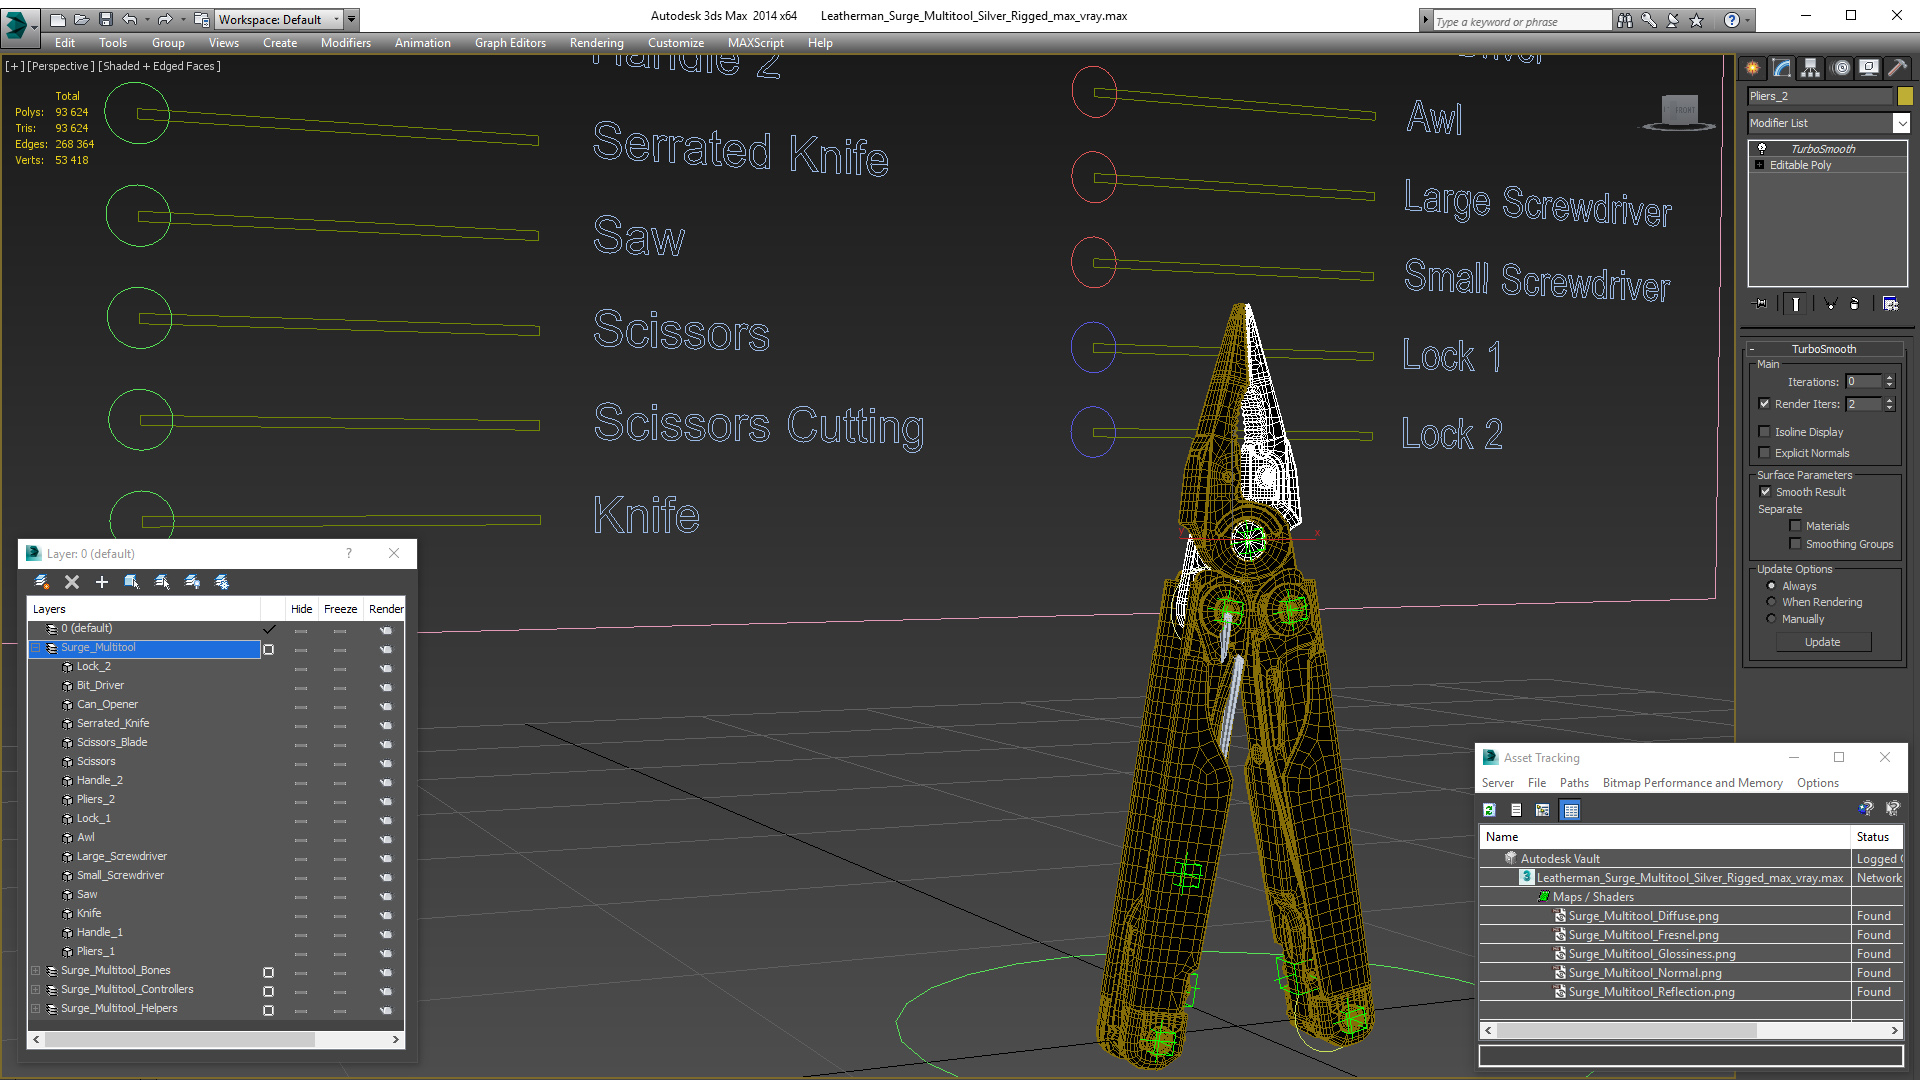Open Asset Tracking status log icon
The image size is (1920, 1080).
coord(1516,810)
